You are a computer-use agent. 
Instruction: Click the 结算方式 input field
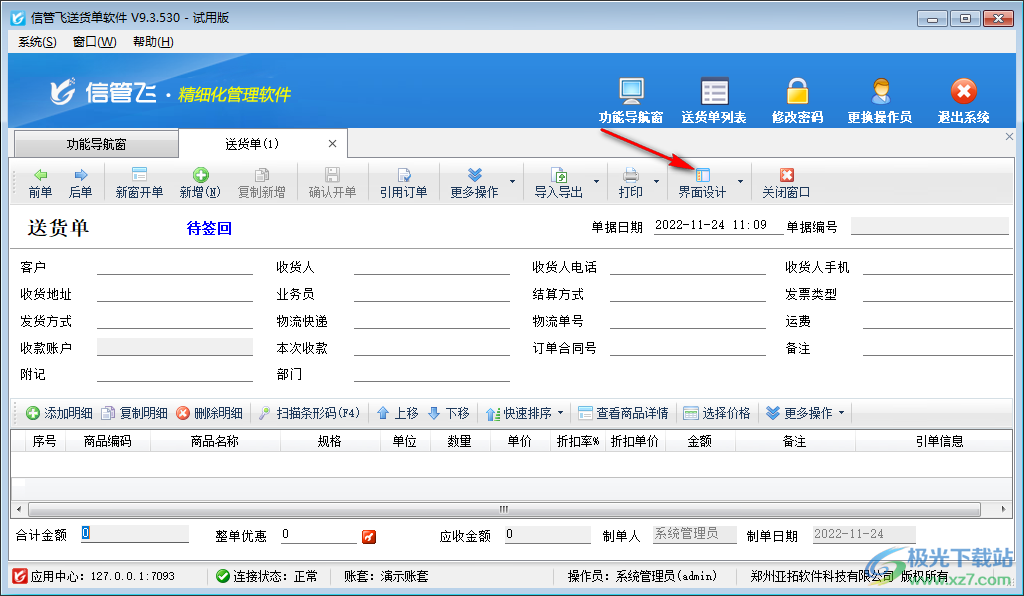pos(688,294)
